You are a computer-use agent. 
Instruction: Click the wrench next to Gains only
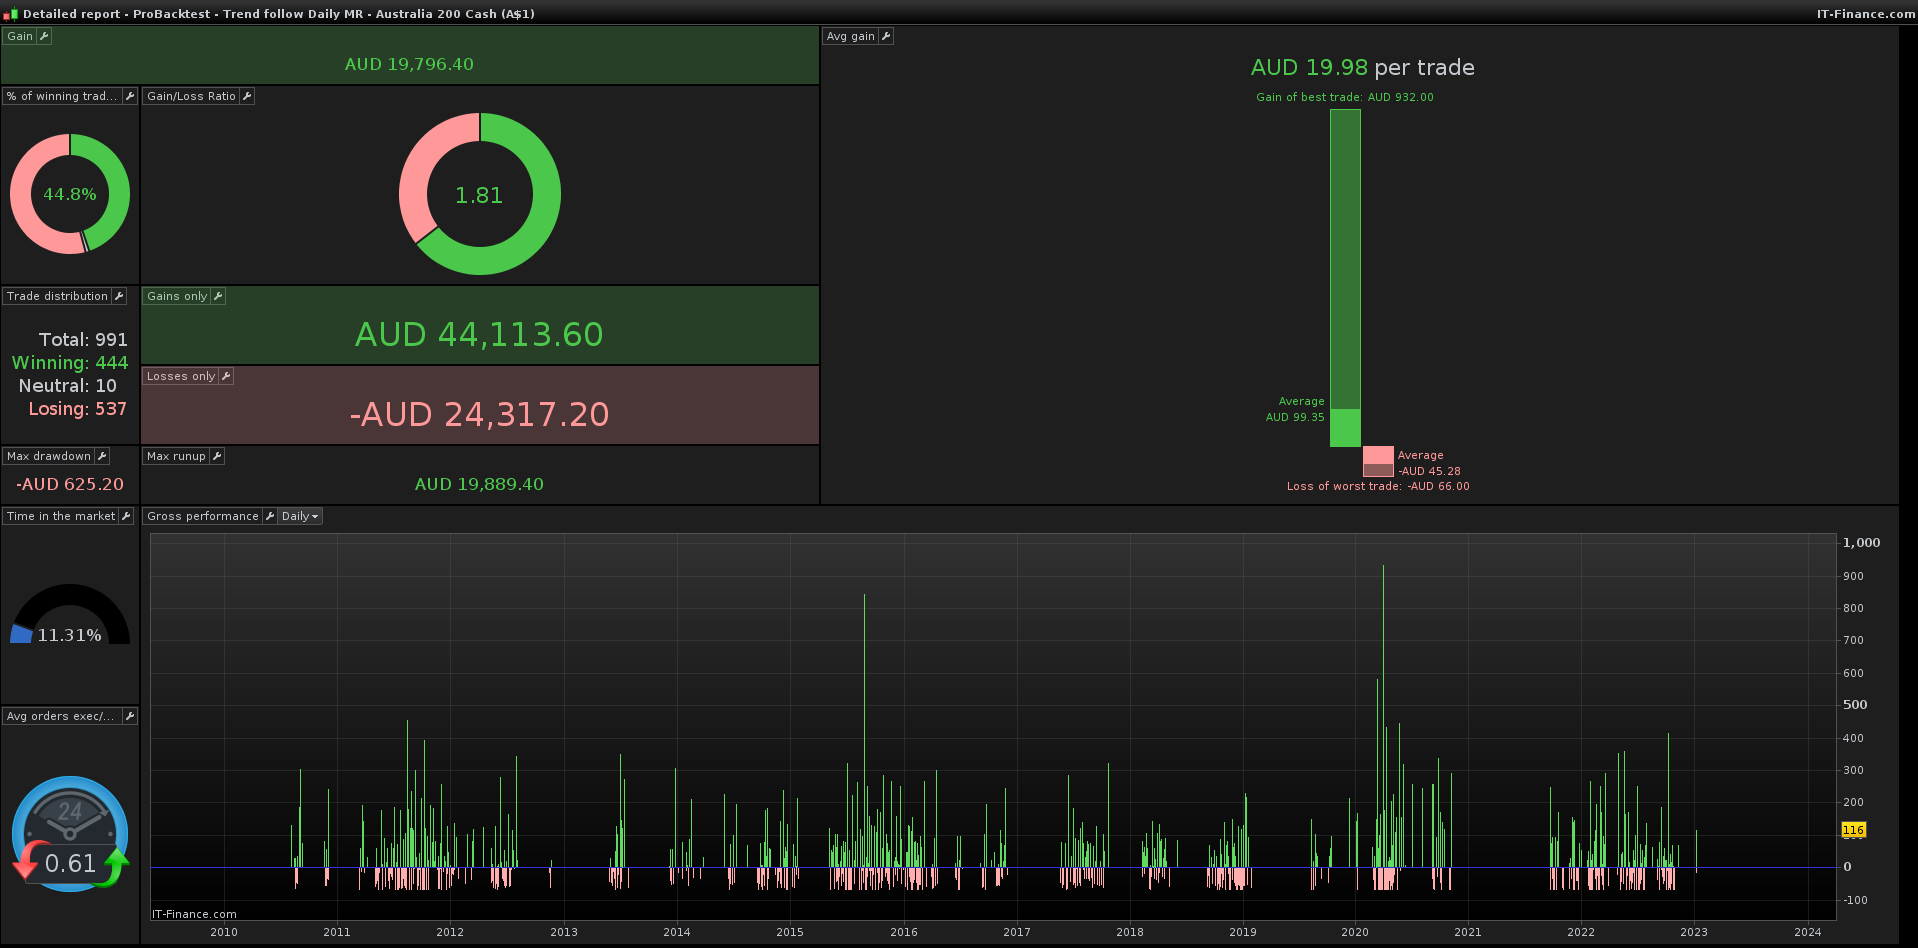click(x=218, y=296)
